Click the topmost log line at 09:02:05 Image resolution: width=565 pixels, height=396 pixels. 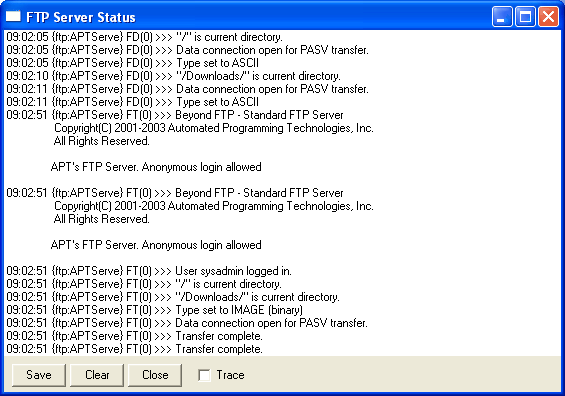144,37
